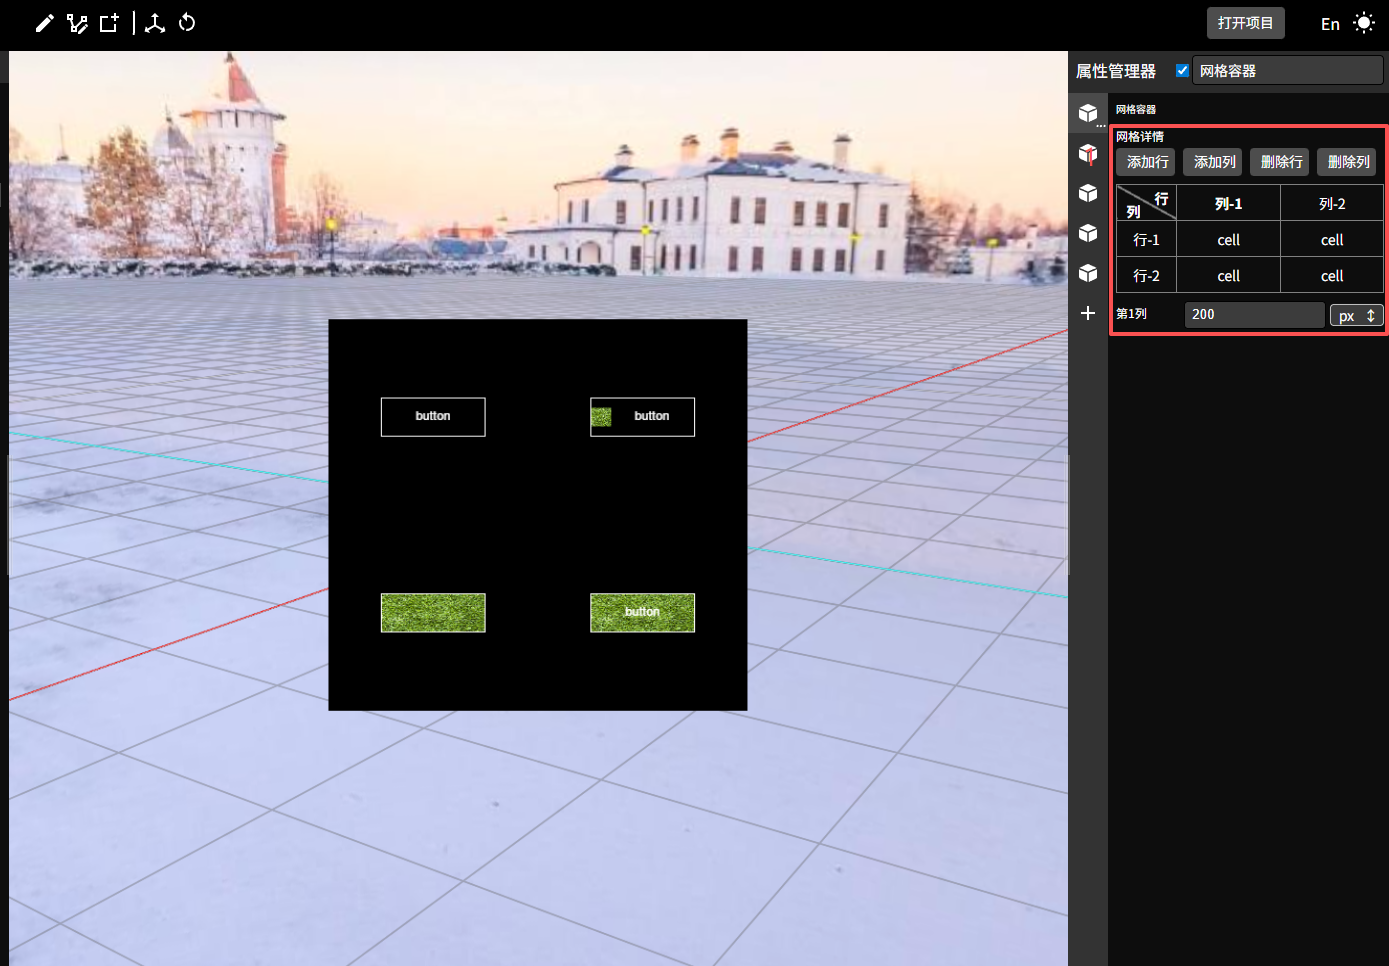Click the add new element icon
This screenshot has width=1389, height=966.
pyautogui.click(x=109, y=23)
